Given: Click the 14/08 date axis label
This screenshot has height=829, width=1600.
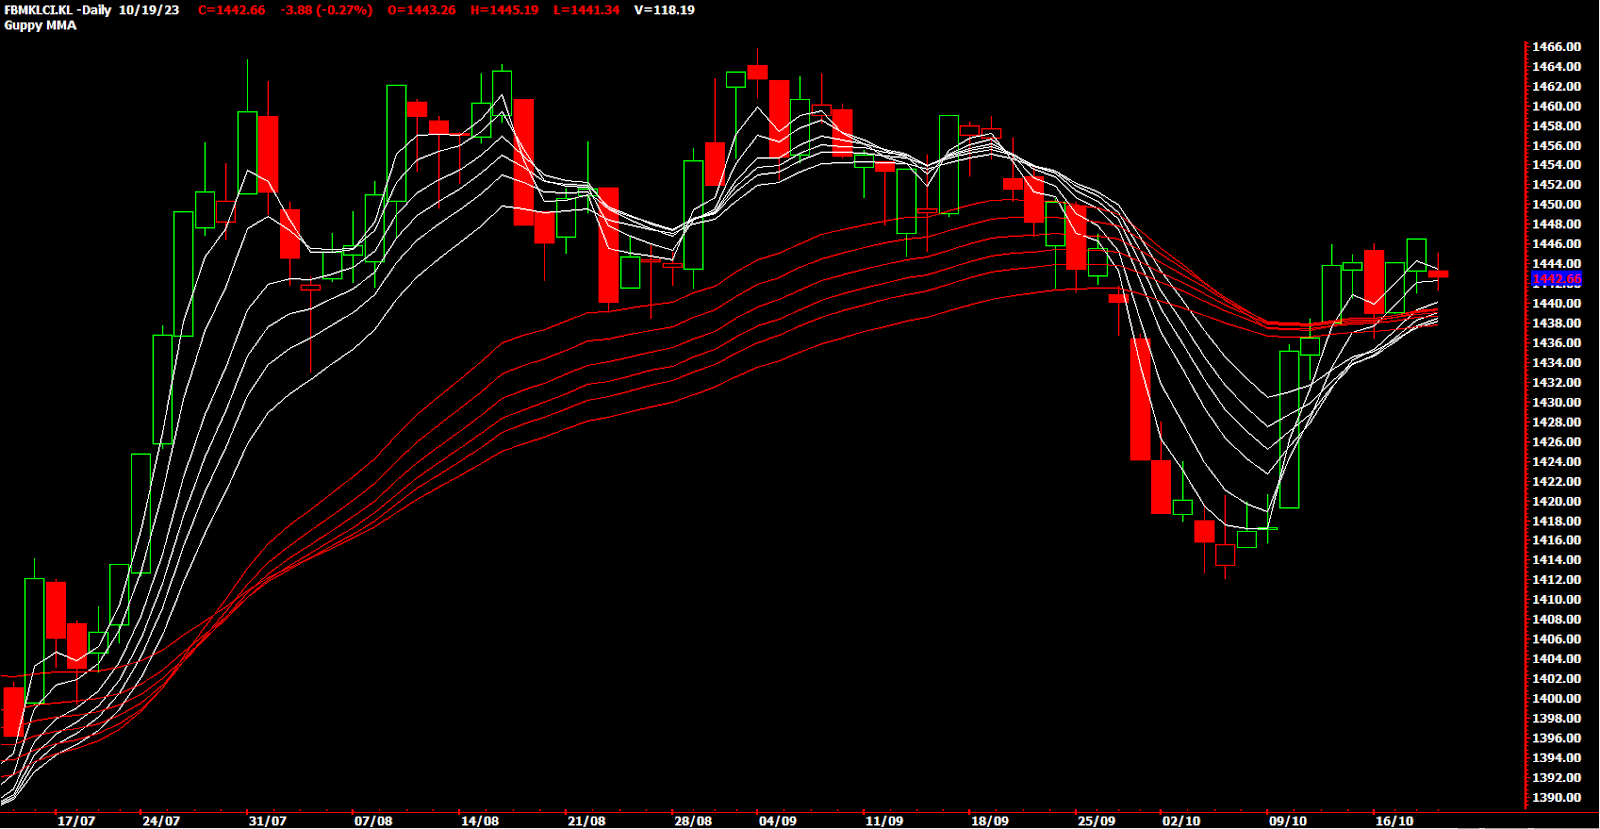Looking at the screenshot, I should point(479,821).
